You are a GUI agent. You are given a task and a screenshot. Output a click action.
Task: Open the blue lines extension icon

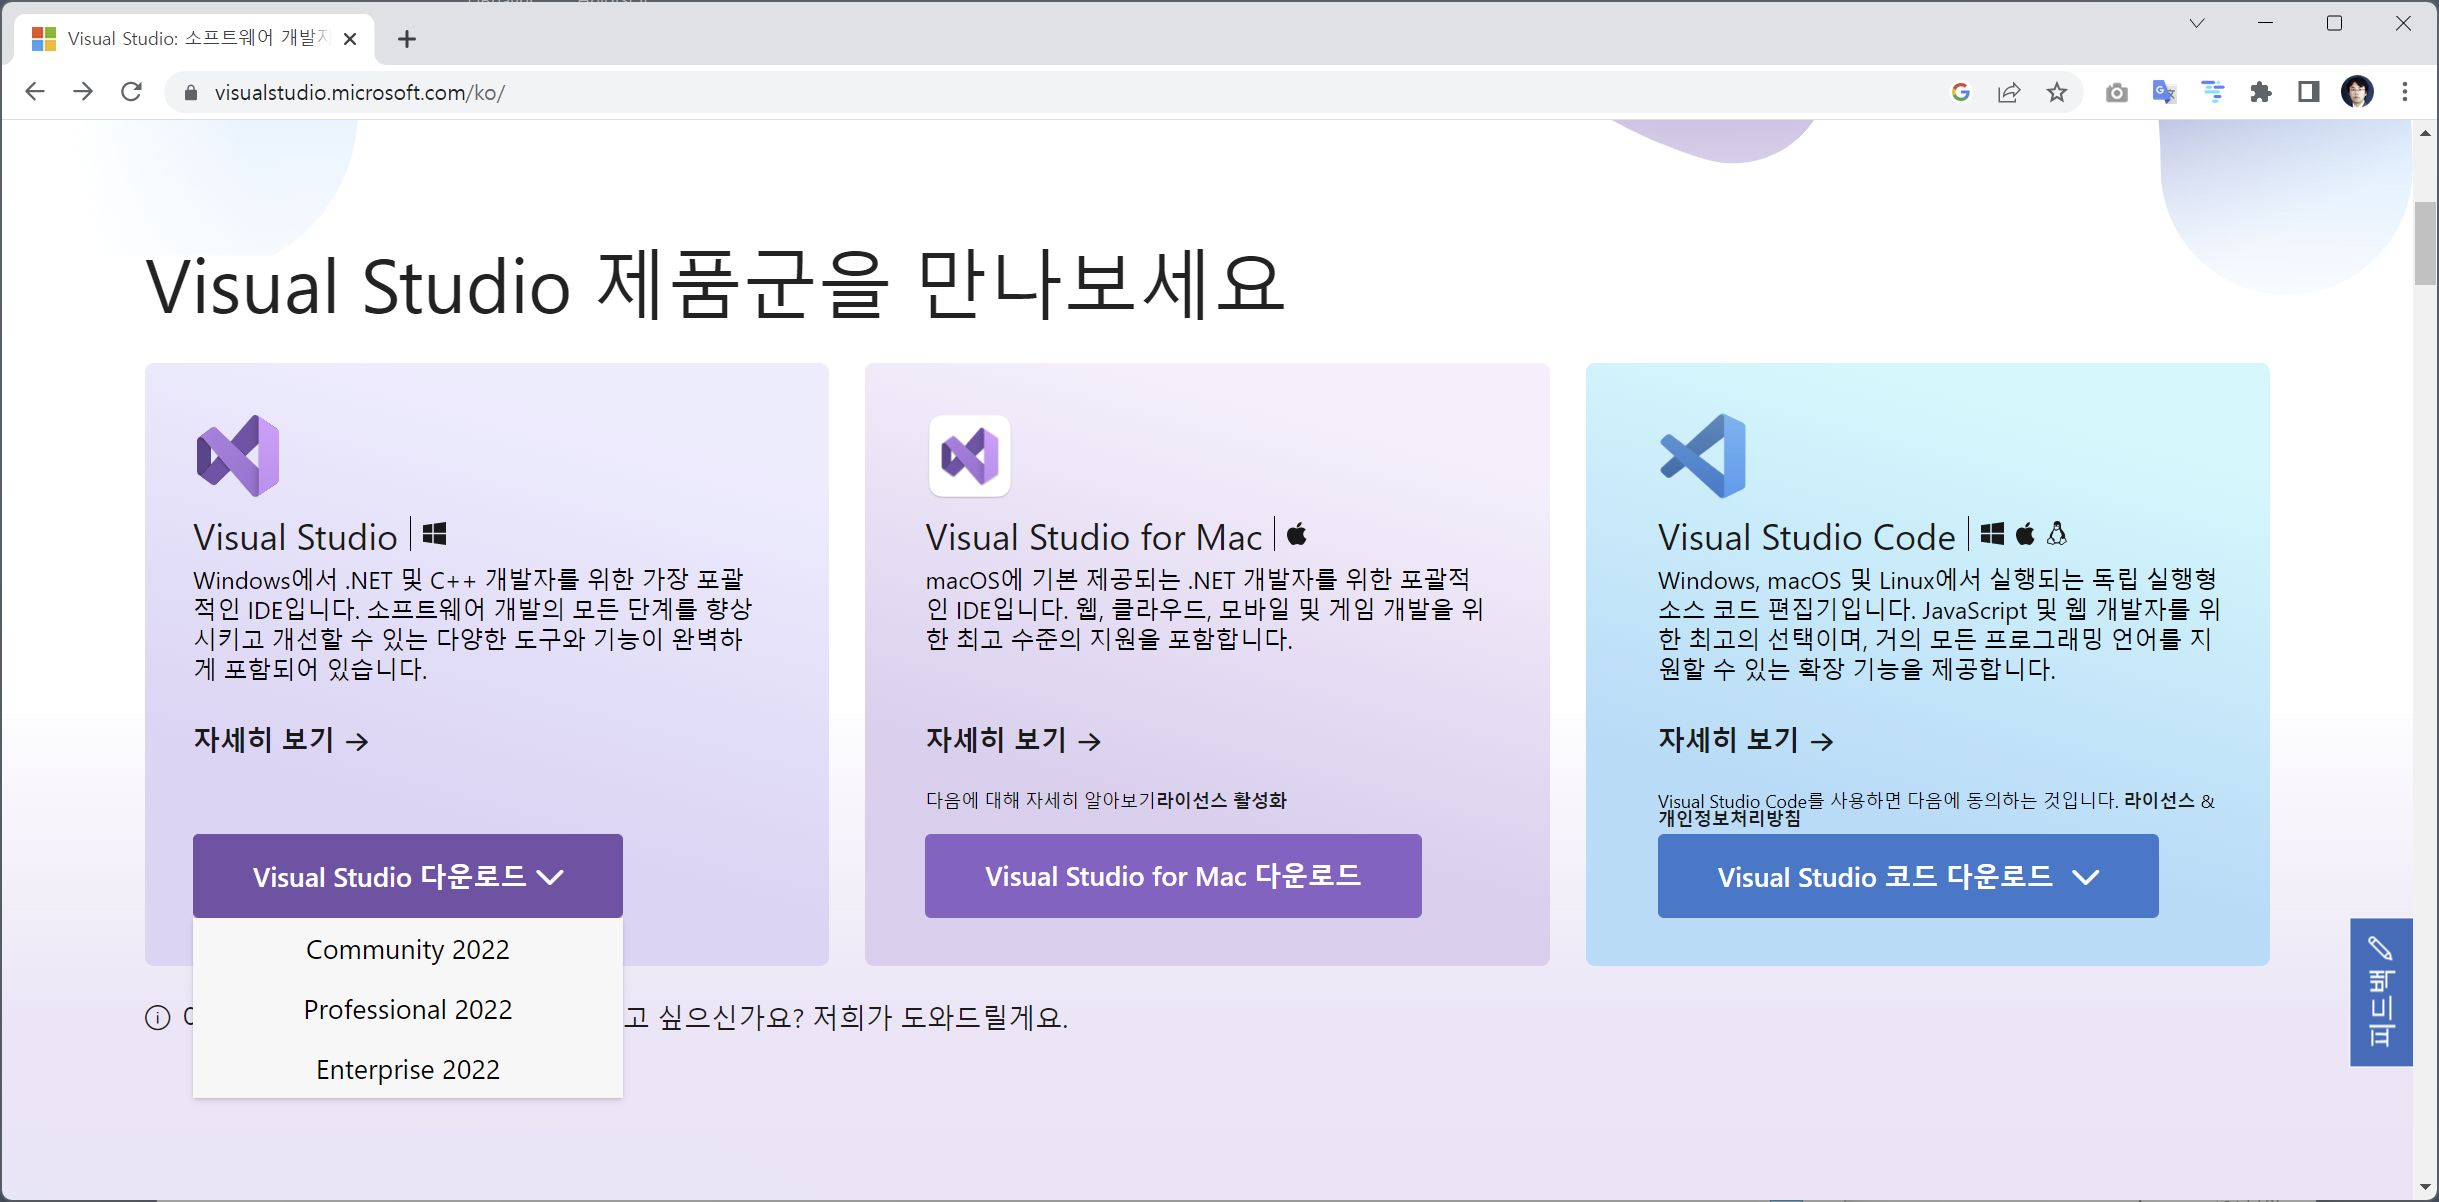(x=2212, y=92)
